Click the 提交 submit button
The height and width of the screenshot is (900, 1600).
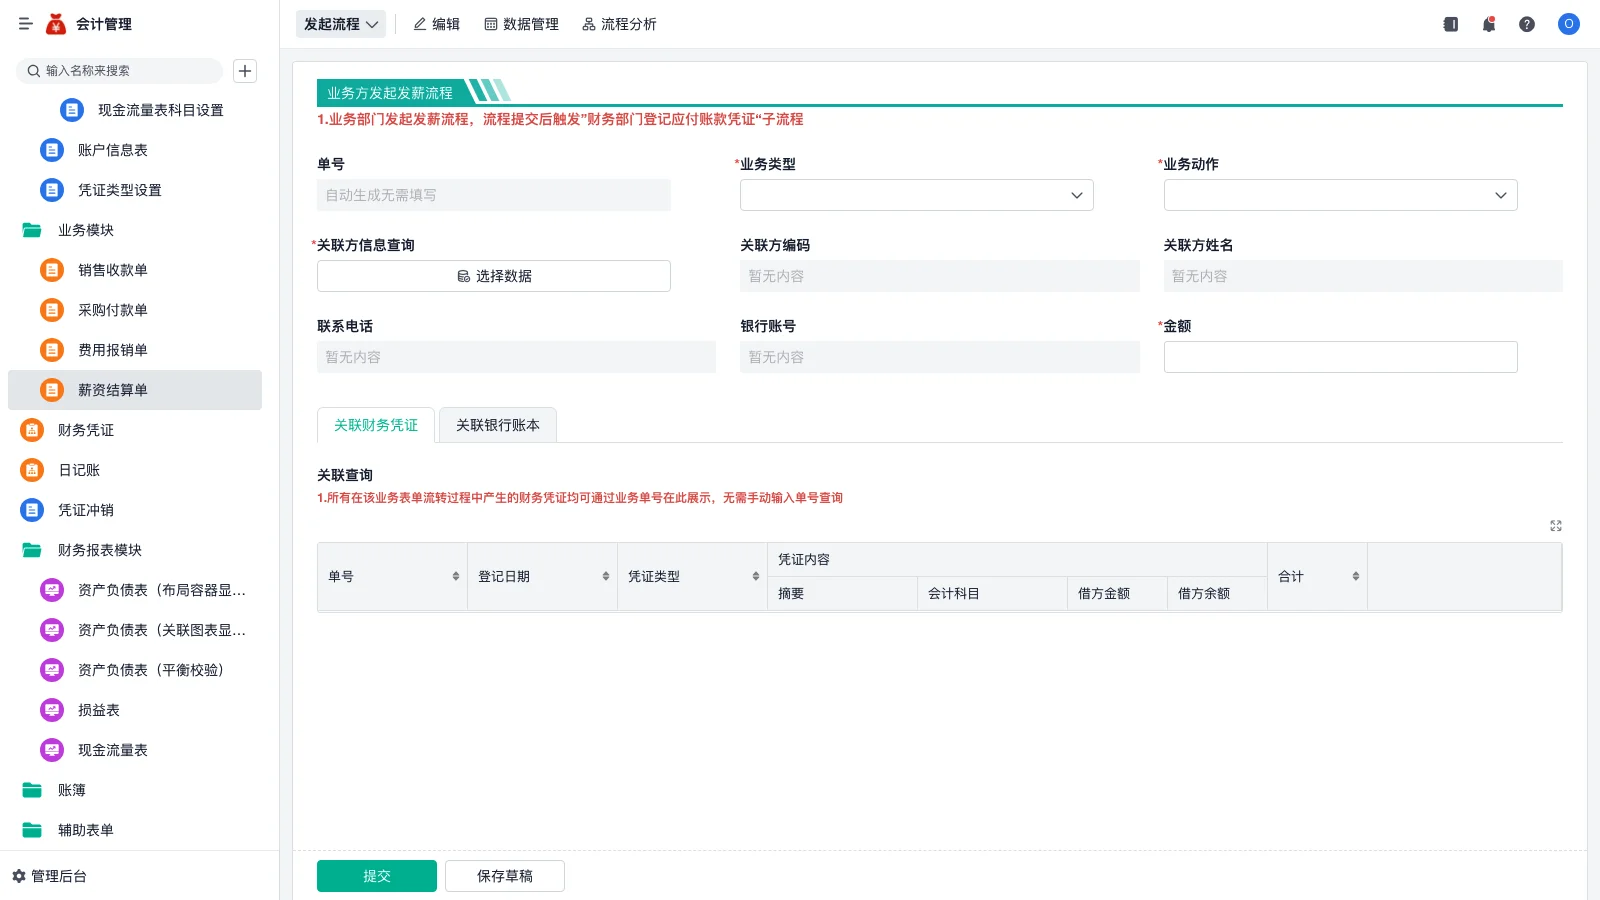point(377,876)
